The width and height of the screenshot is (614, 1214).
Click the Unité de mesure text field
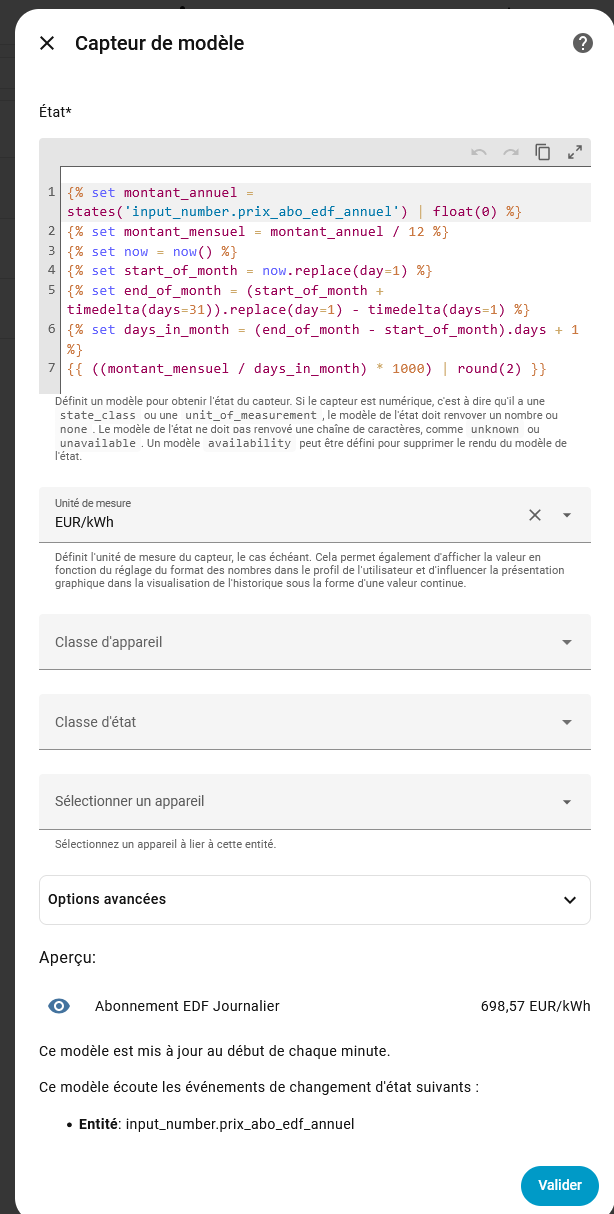click(x=280, y=521)
